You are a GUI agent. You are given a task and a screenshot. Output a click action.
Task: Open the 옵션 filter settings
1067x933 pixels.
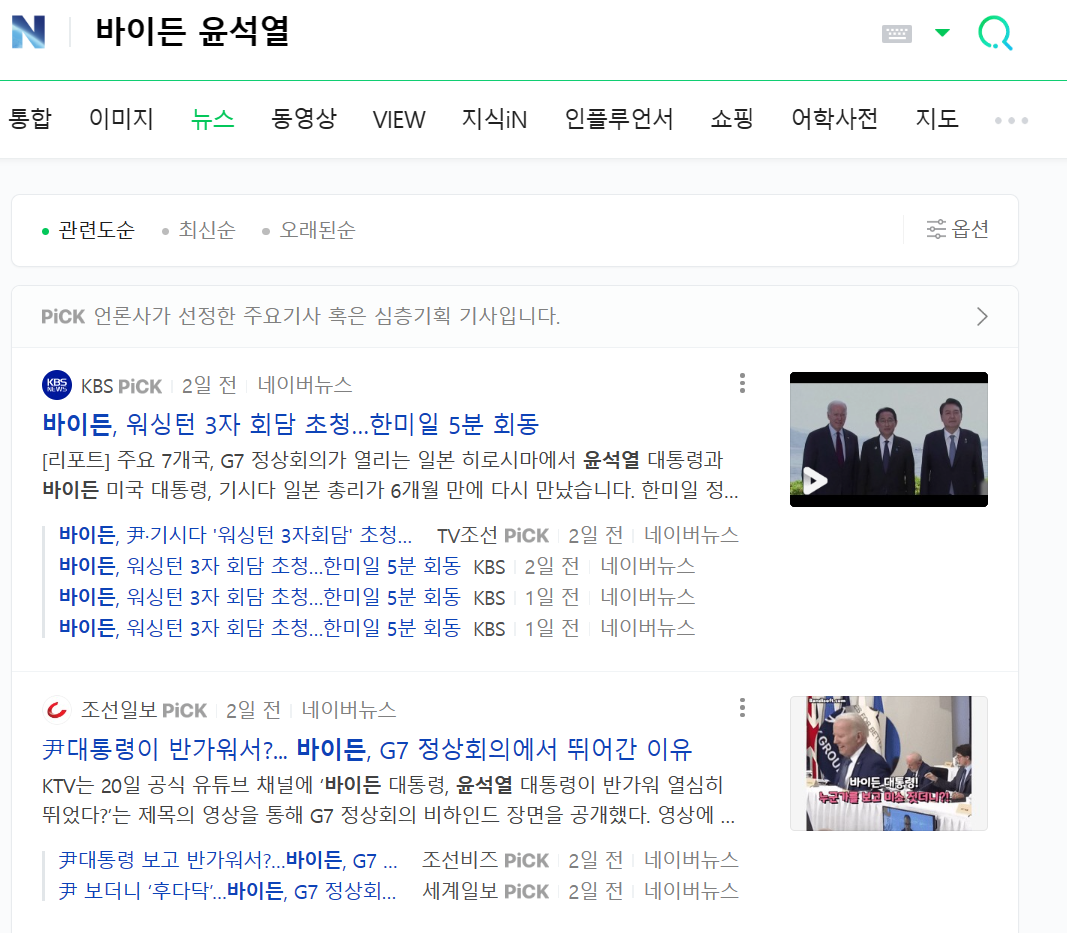pyautogui.click(x=957, y=229)
